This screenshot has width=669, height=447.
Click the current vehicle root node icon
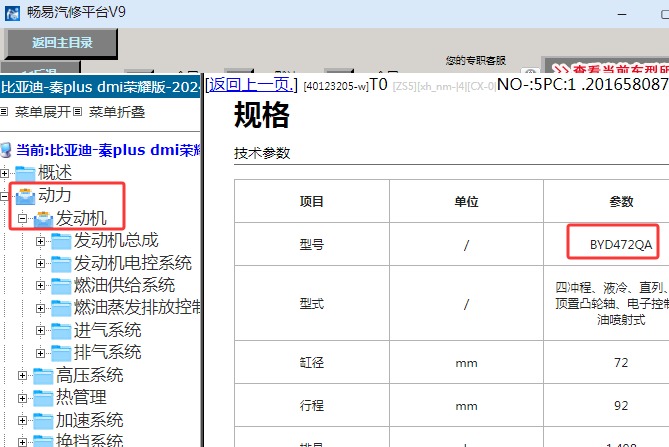coord(6,150)
